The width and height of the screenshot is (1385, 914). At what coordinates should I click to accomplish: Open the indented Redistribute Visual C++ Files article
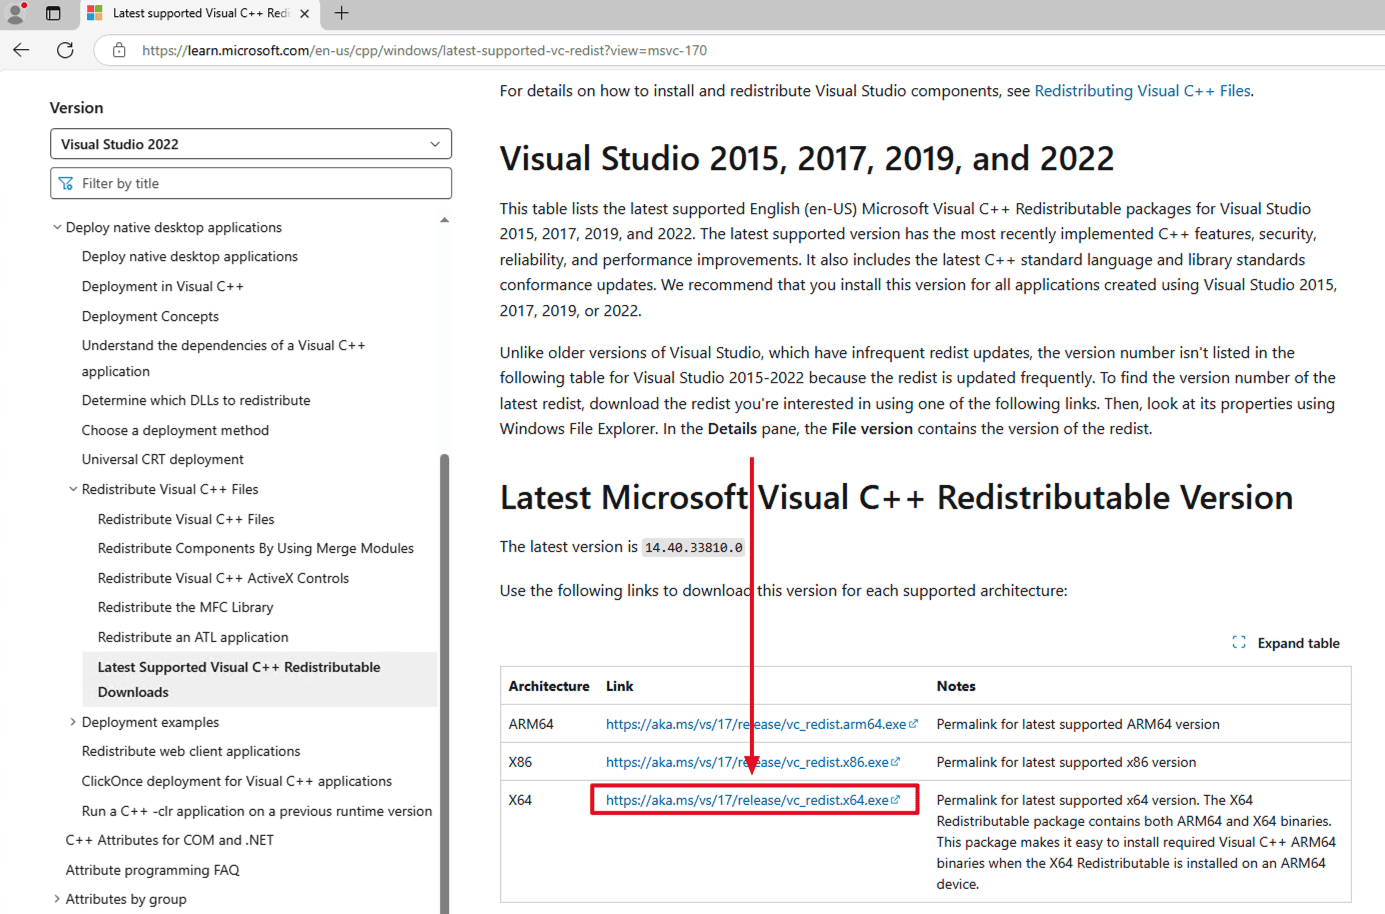(x=186, y=519)
